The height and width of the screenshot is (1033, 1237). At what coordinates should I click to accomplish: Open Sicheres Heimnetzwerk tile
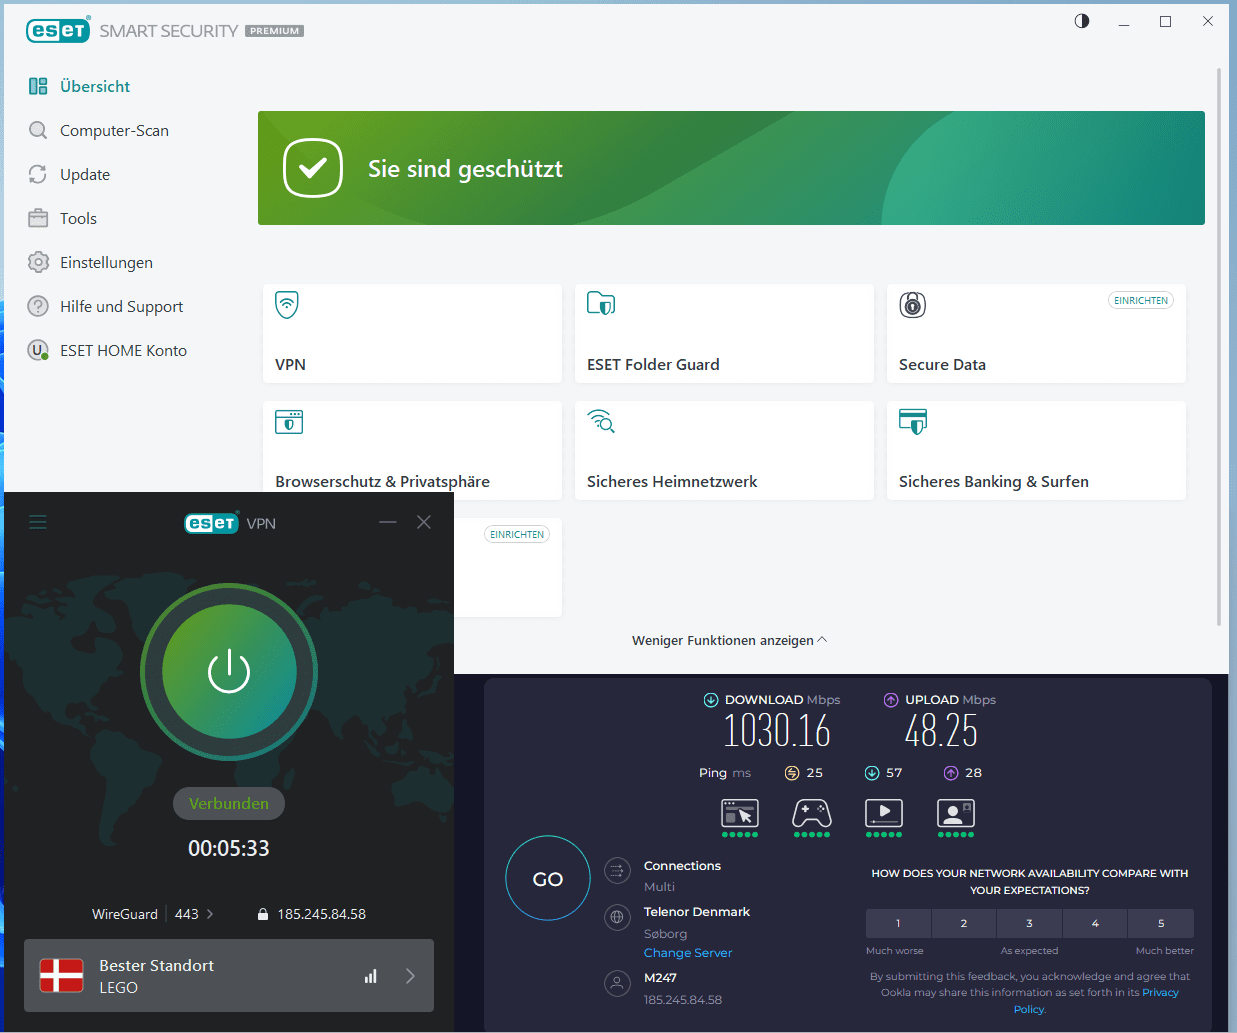pos(724,450)
